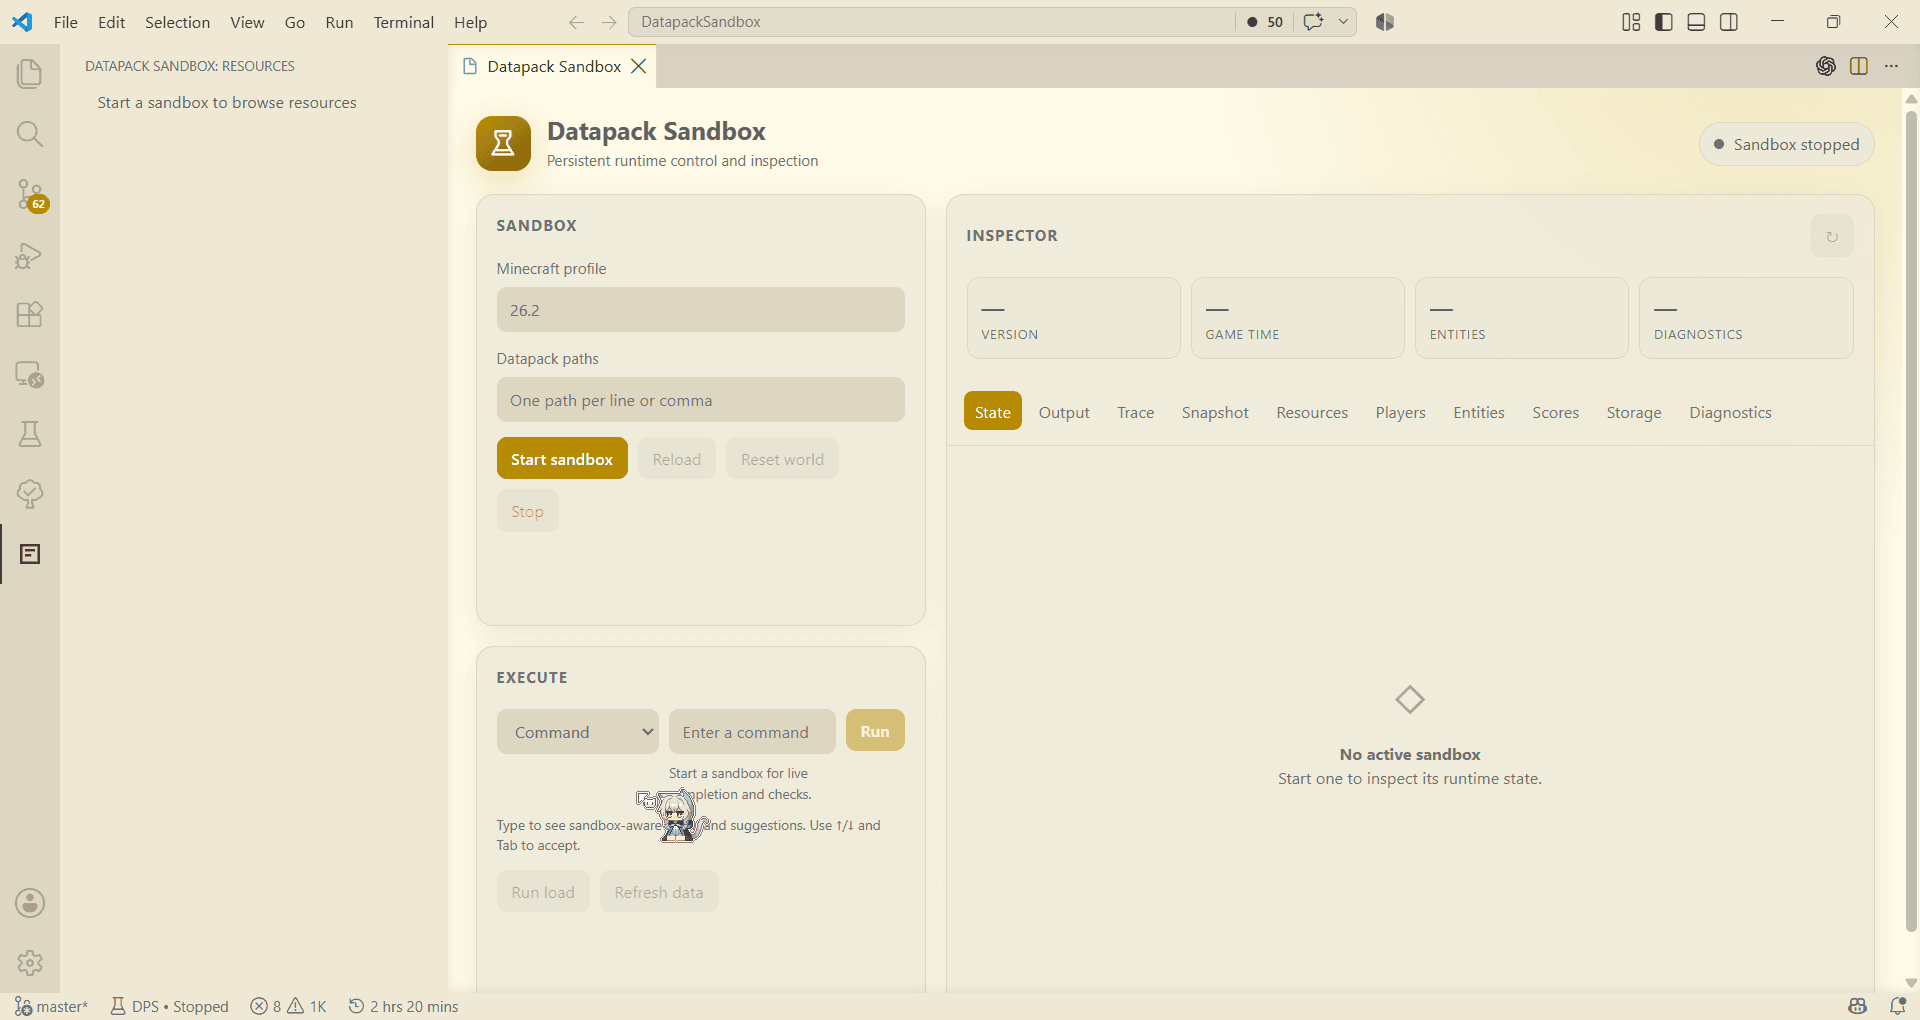Open the File menu

66,22
